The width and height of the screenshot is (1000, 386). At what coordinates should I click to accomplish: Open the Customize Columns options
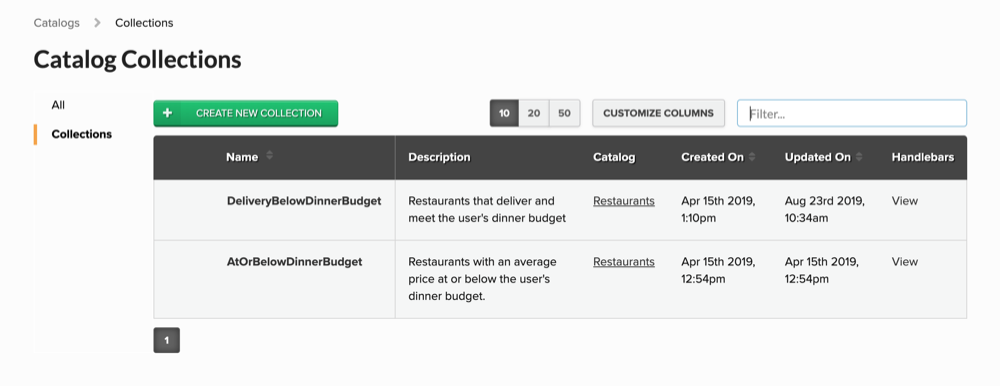(x=658, y=113)
